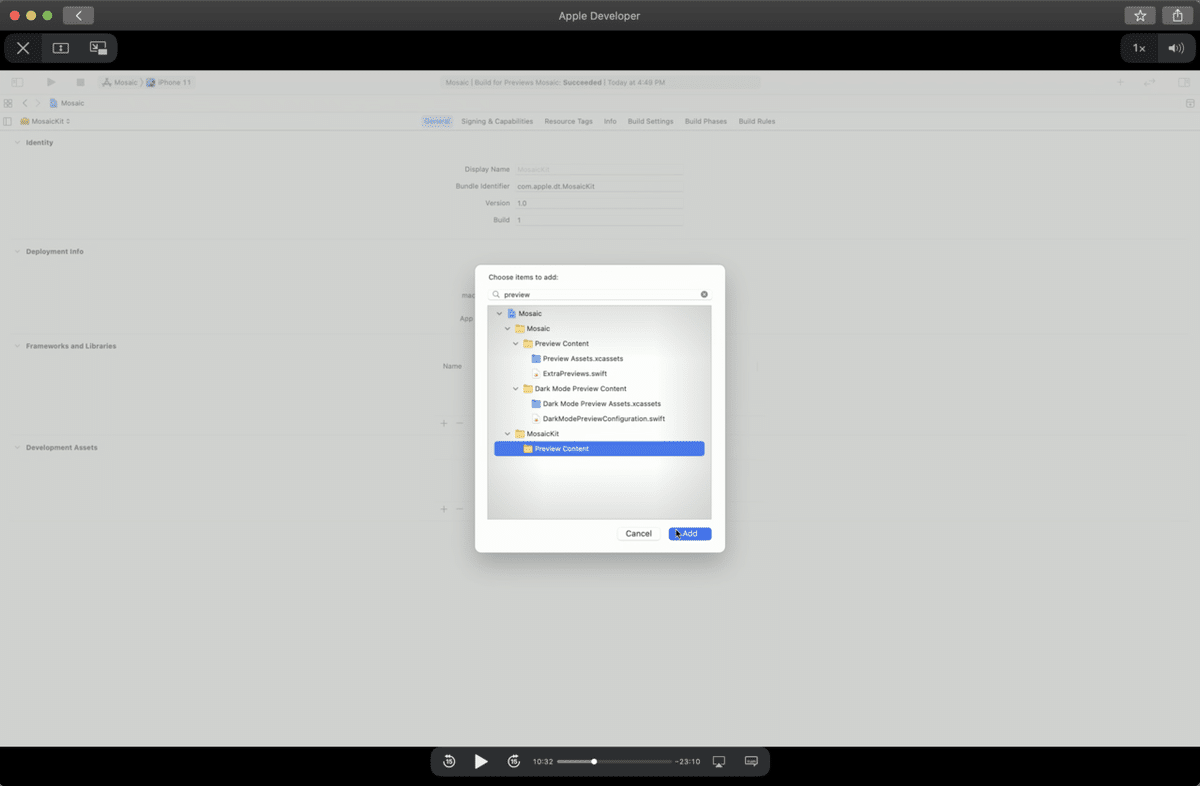1200x786 pixels.
Task: Click the Add button
Action: pos(690,534)
